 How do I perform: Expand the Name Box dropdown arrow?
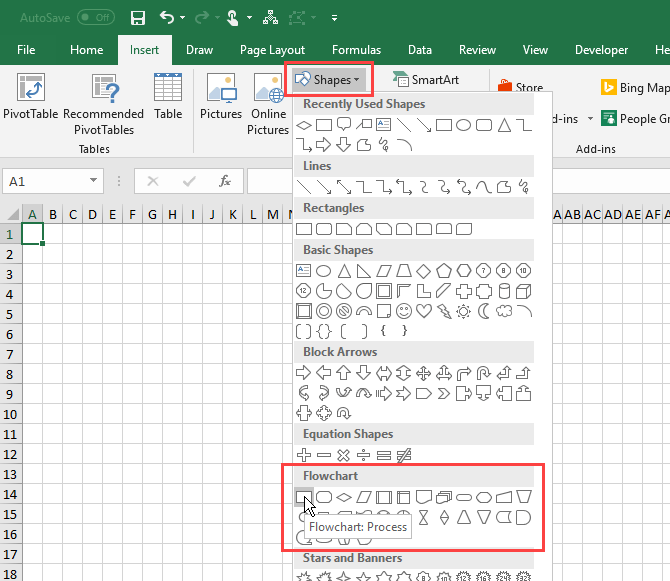94,181
